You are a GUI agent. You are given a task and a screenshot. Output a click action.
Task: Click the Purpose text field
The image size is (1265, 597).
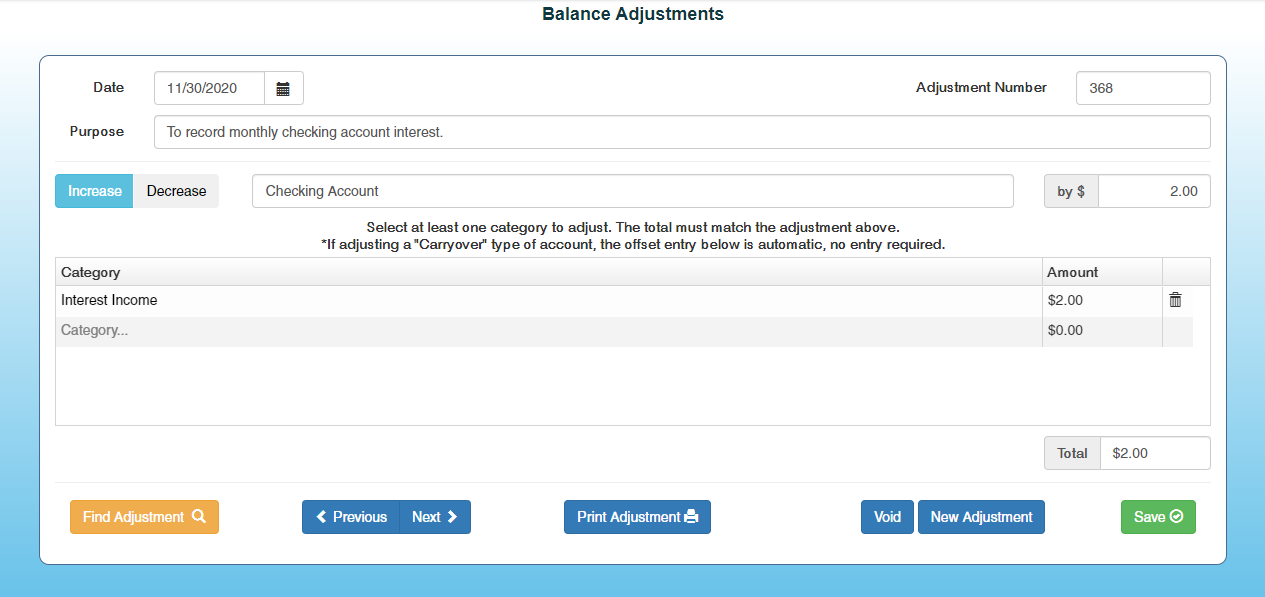[682, 132]
